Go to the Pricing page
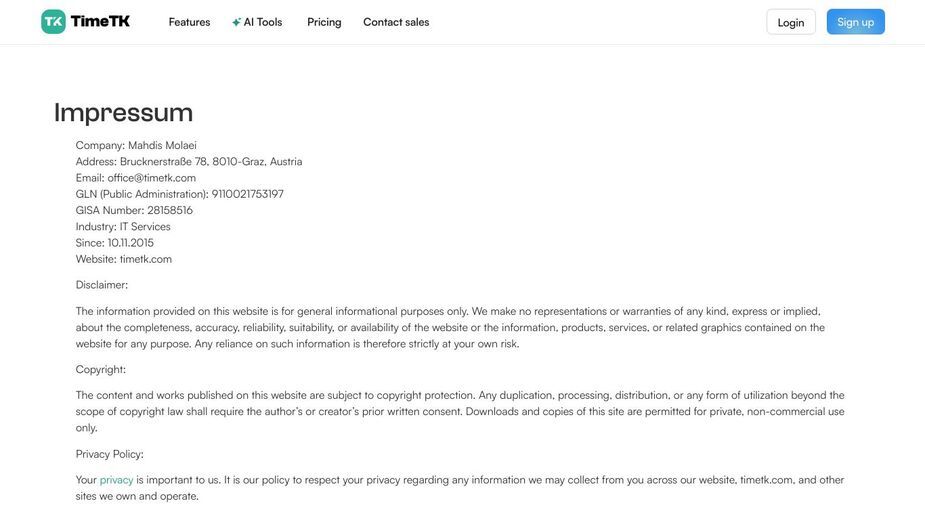Viewport: 925px width, 520px height. [324, 22]
